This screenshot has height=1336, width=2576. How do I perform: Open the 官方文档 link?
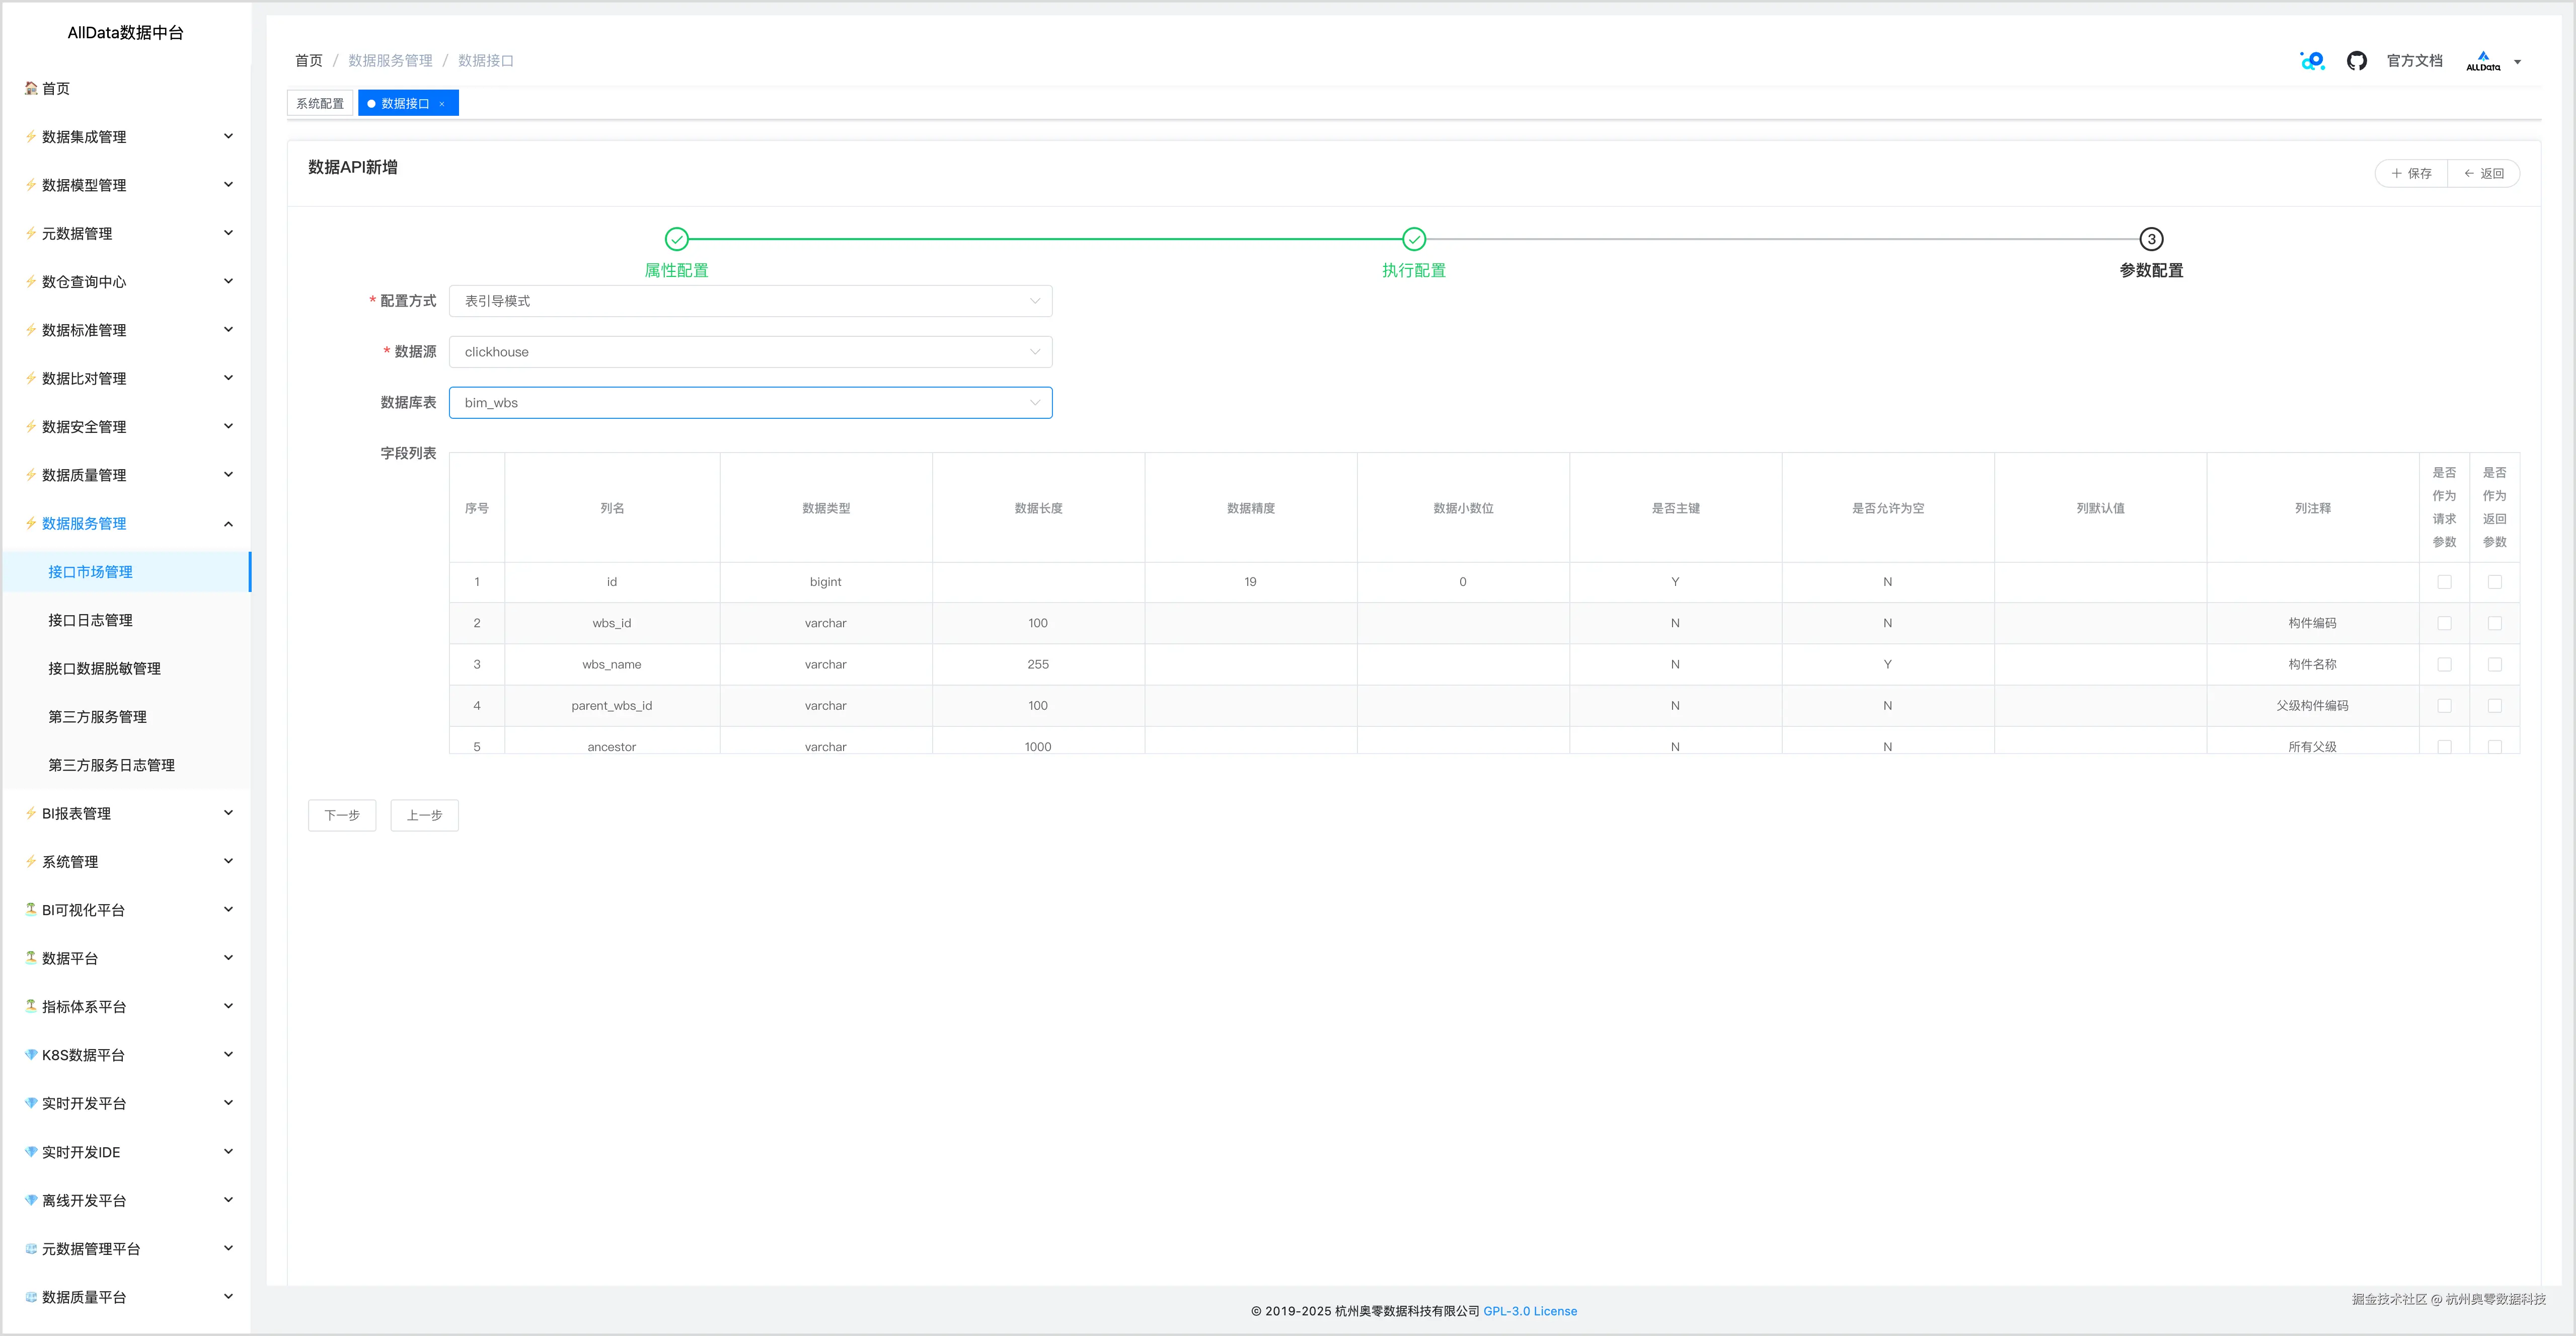pos(2414,61)
